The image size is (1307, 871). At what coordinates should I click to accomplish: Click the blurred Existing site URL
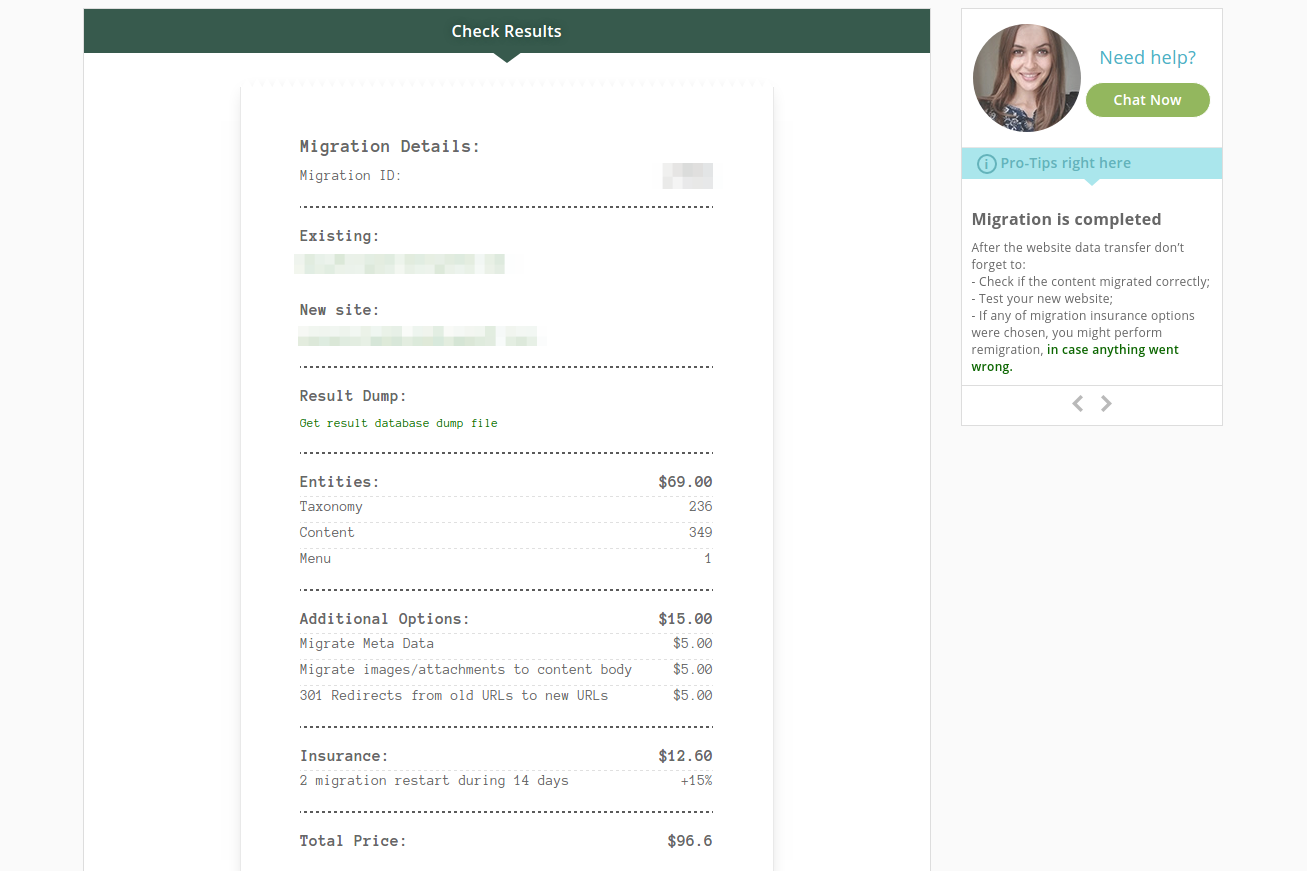[400, 264]
